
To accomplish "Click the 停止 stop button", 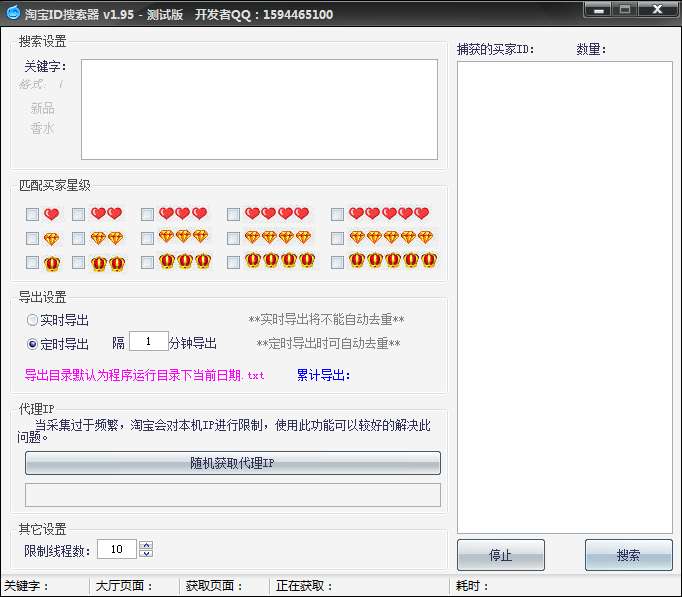I will tap(501, 555).
